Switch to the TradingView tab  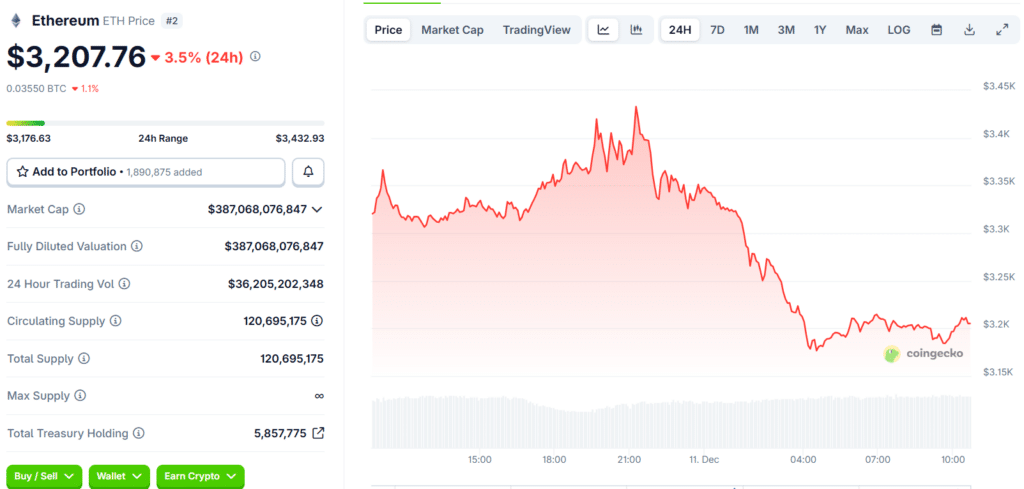(536, 30)
